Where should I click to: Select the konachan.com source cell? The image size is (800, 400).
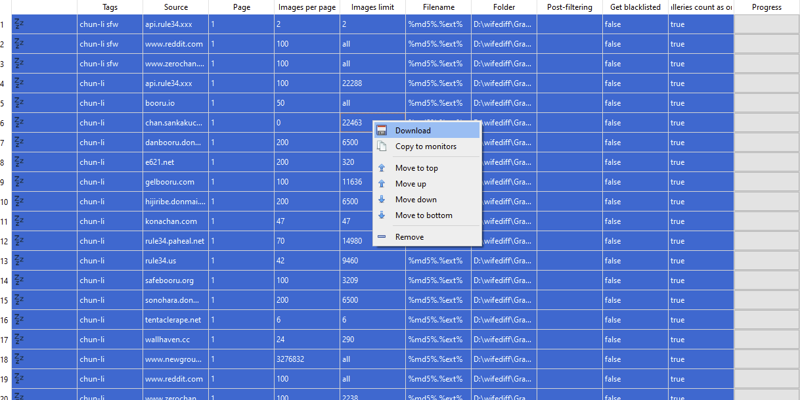coord(176,221)
